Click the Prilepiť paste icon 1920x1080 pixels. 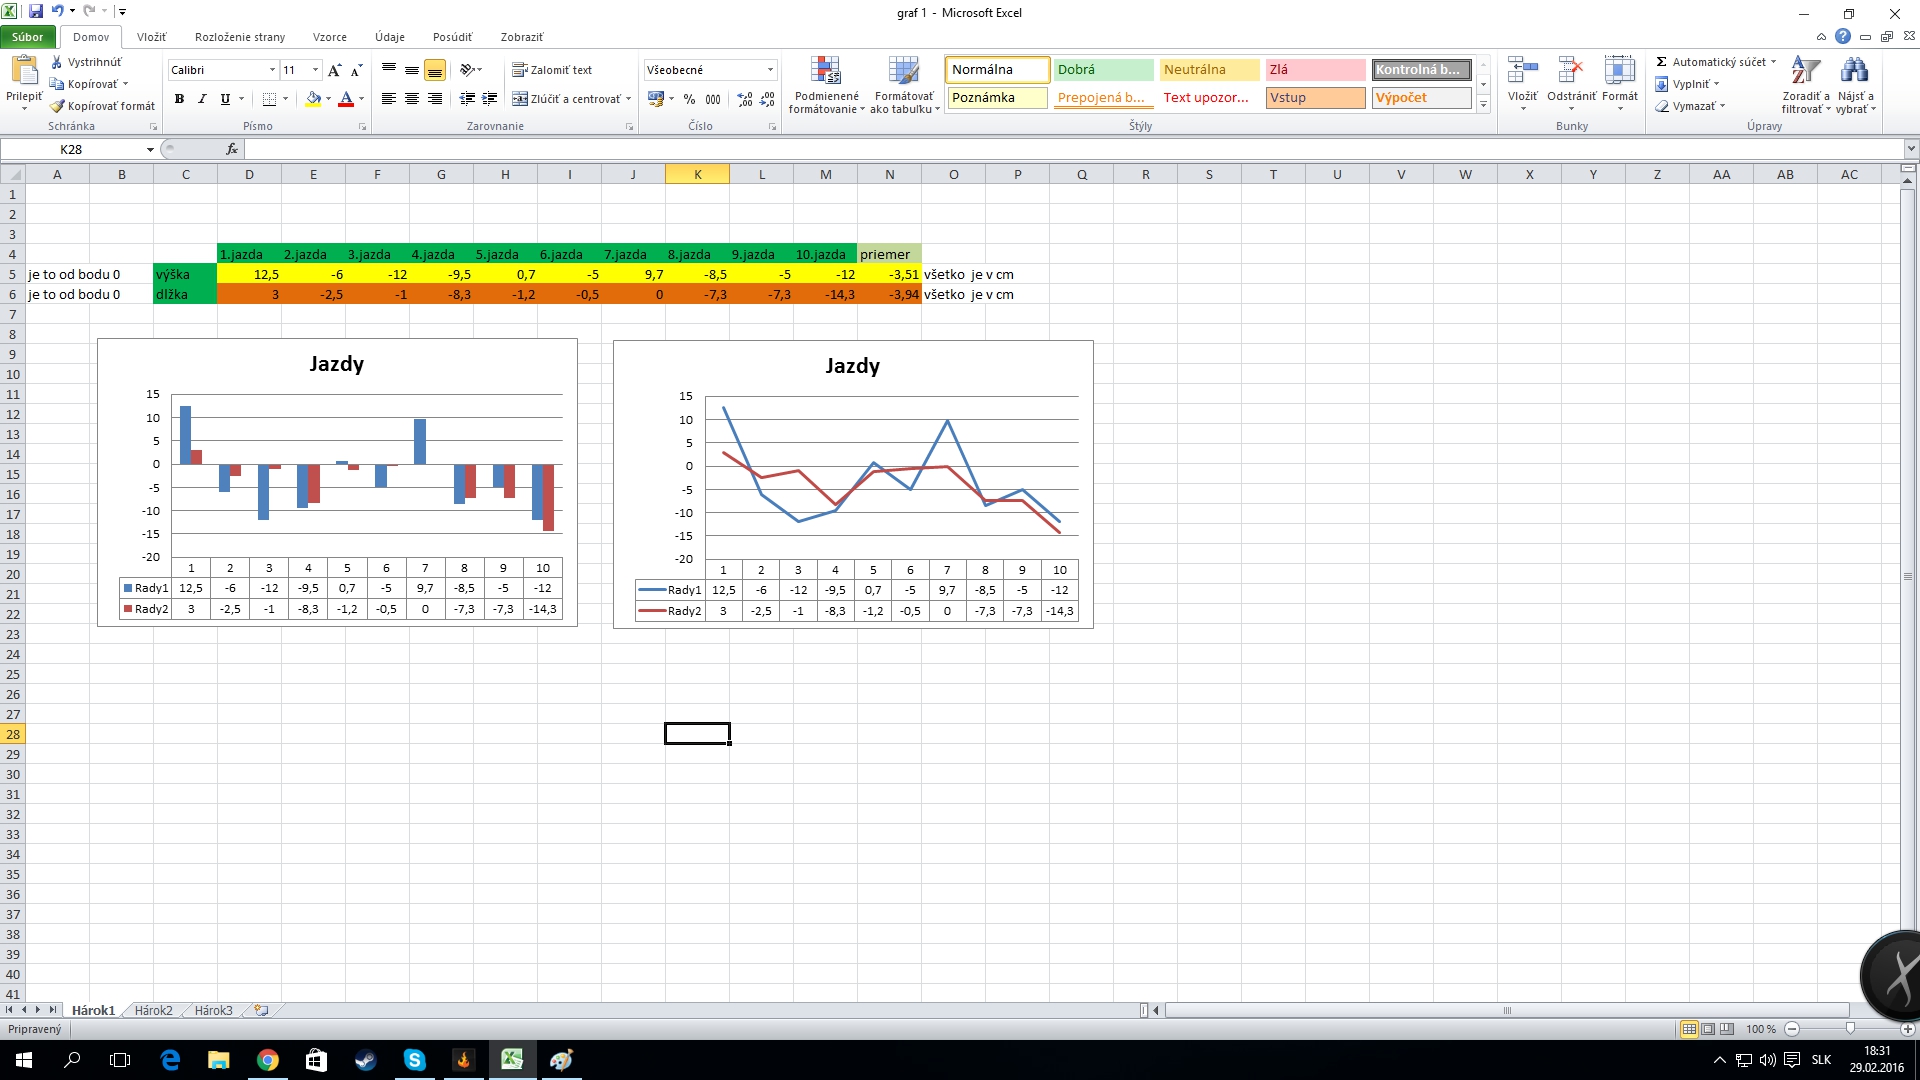[23, 72]
